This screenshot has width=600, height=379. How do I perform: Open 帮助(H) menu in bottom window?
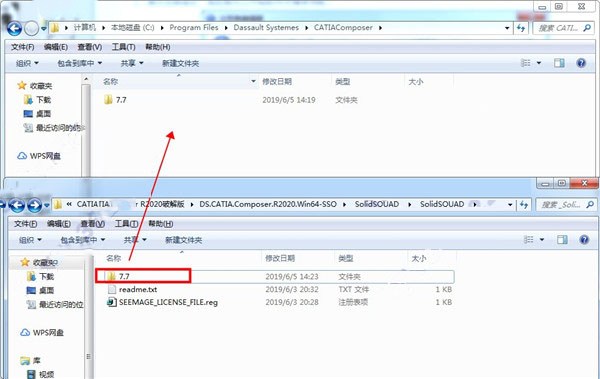click(160, 224)
